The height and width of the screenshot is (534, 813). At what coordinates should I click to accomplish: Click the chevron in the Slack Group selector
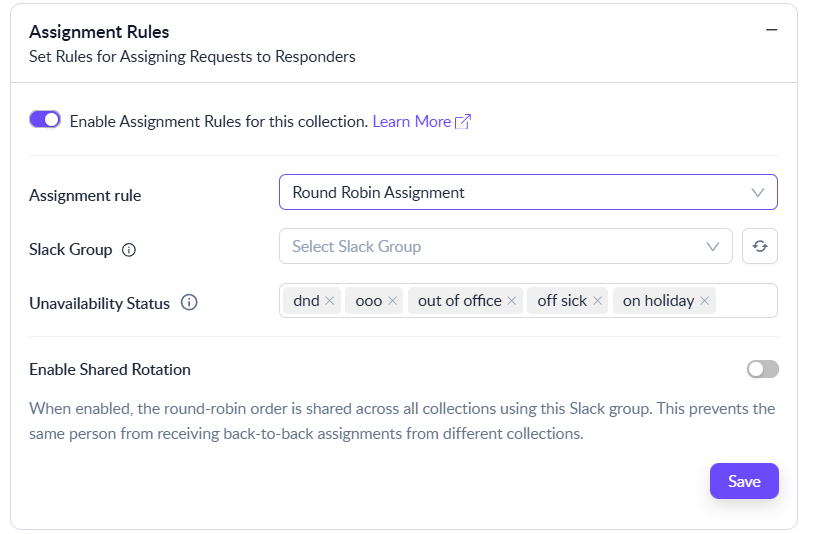tap(713, 246)
